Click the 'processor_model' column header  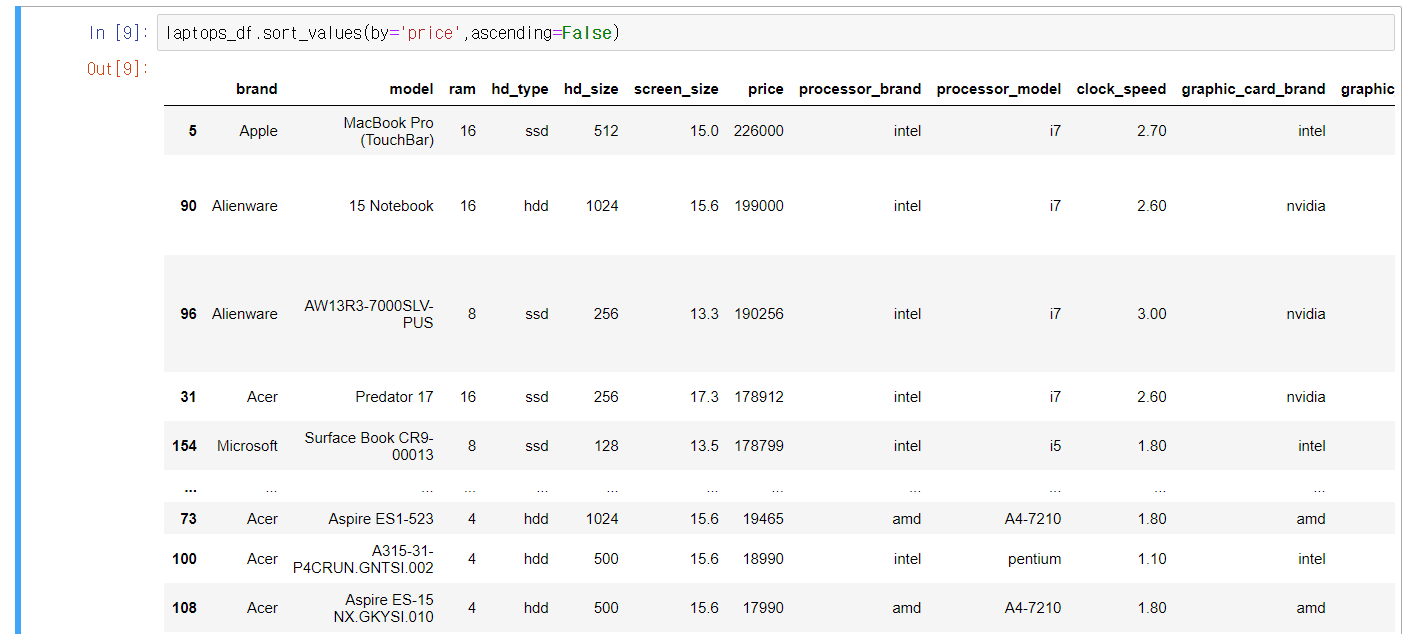tap(999, 89)
